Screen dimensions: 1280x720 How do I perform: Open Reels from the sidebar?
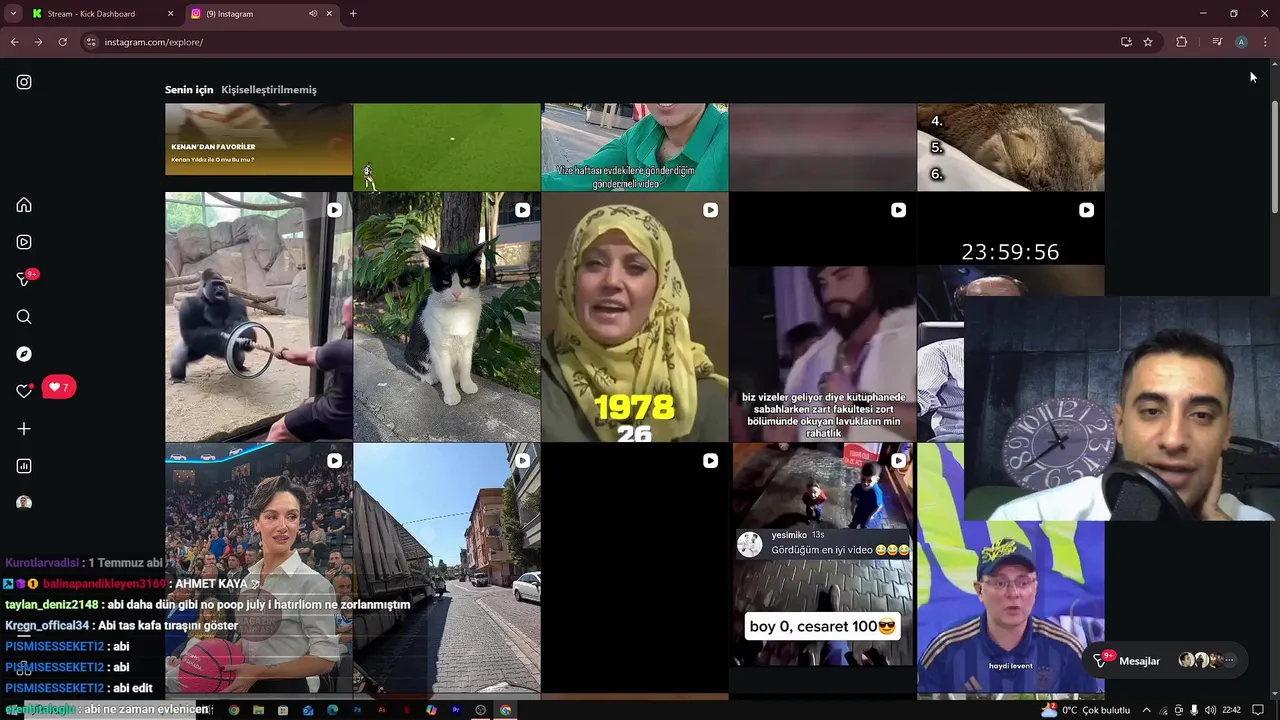pos(24,242)
